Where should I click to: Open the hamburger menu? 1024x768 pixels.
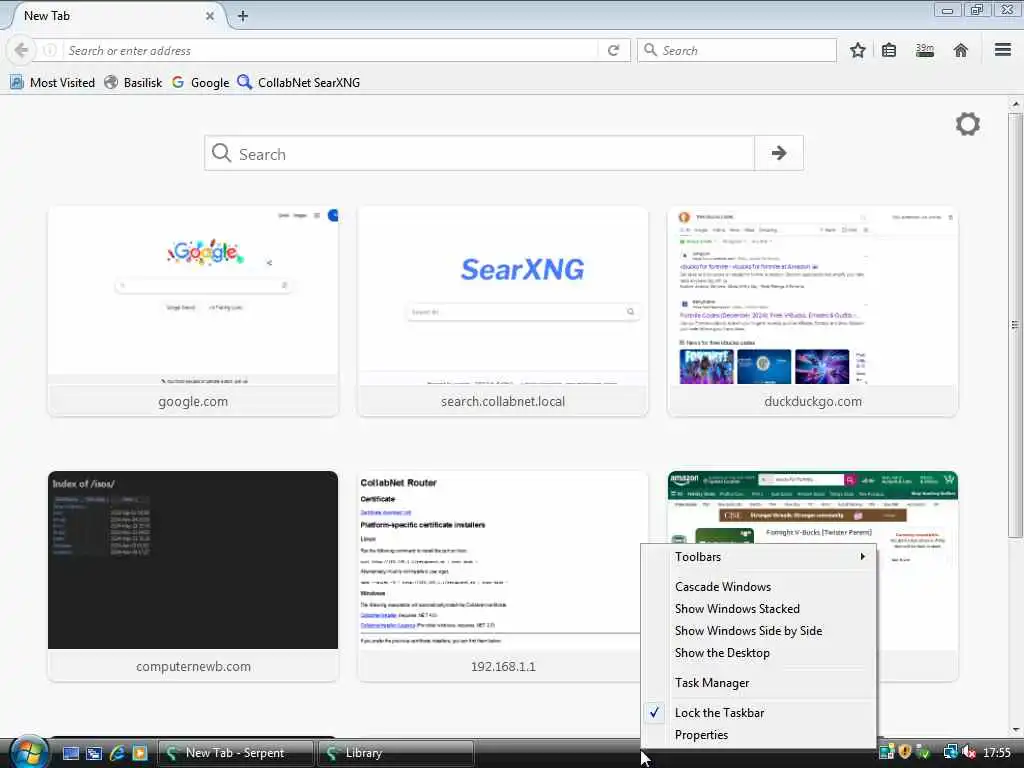[x=1003, y=50]
